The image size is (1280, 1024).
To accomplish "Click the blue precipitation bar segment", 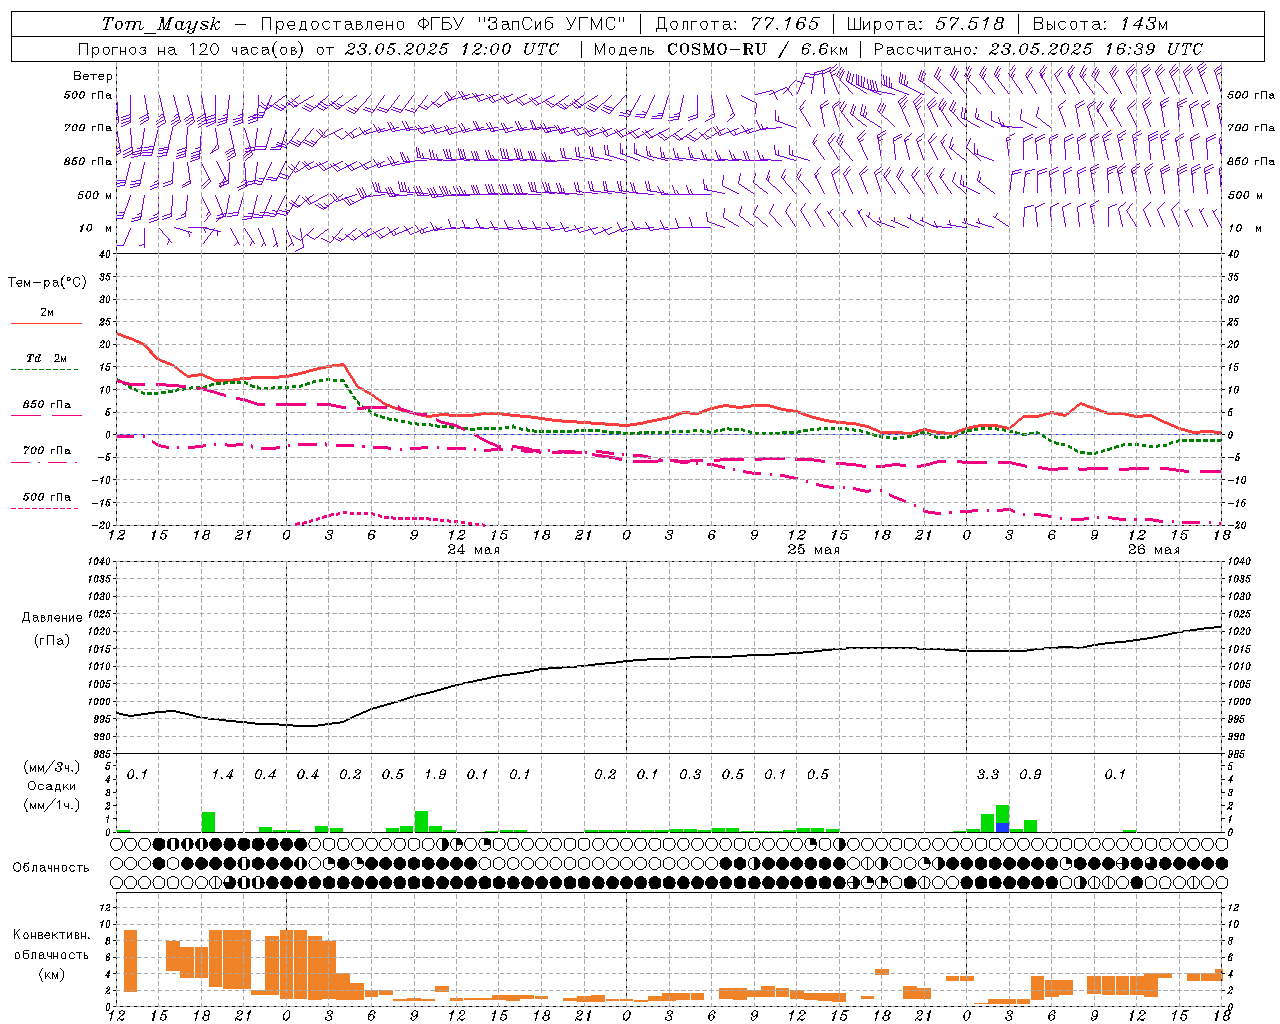I will (x=1002, y=827).
